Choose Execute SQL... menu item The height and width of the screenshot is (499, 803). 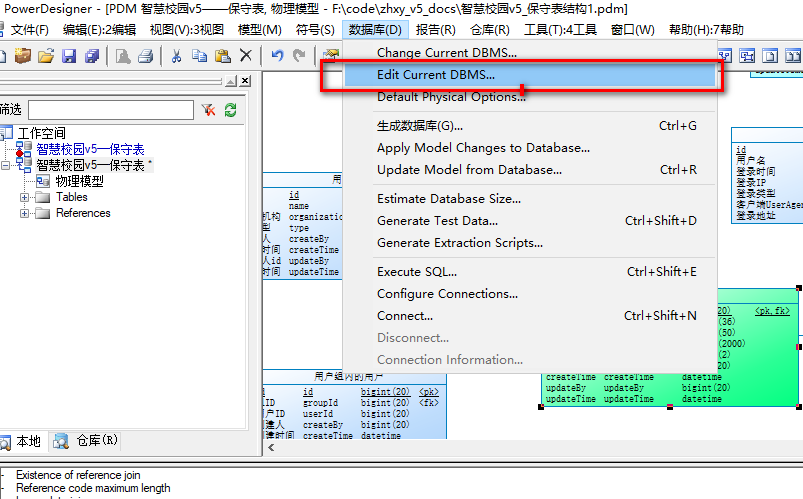point(530,272)
